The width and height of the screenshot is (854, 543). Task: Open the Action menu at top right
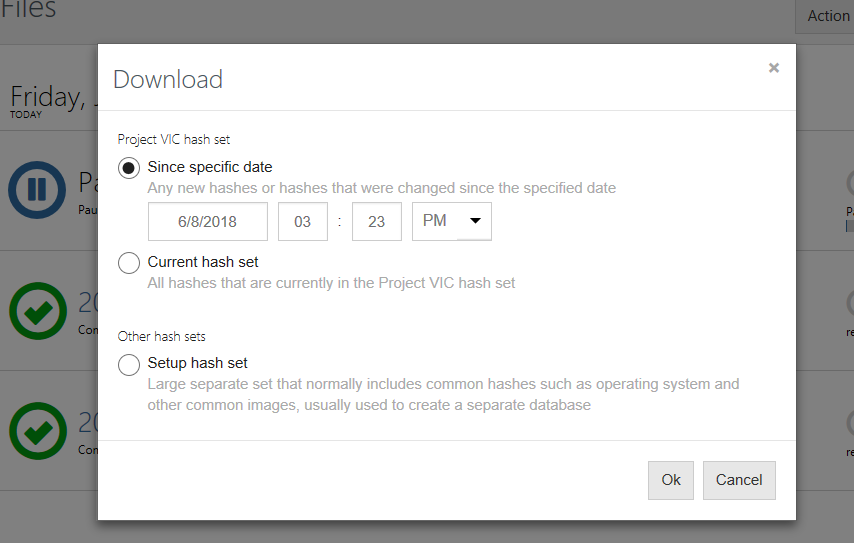(x=825, y=16)
